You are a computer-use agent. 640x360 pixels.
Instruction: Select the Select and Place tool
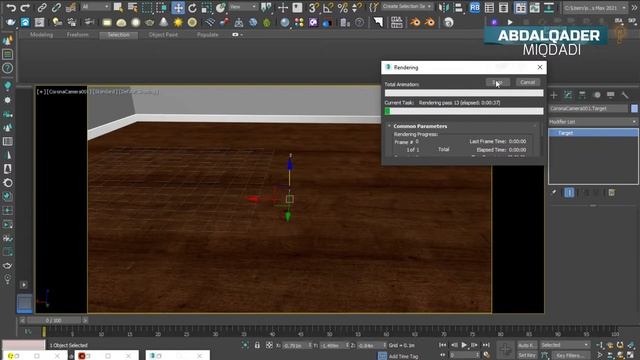click(x=221, y=7)
